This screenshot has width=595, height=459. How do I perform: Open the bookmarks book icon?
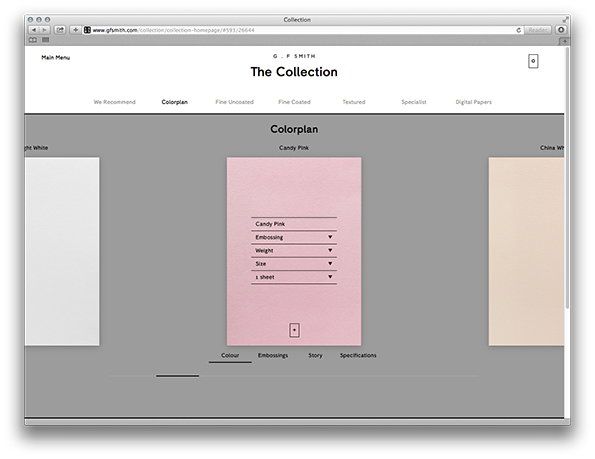click(x=33, y=40)
